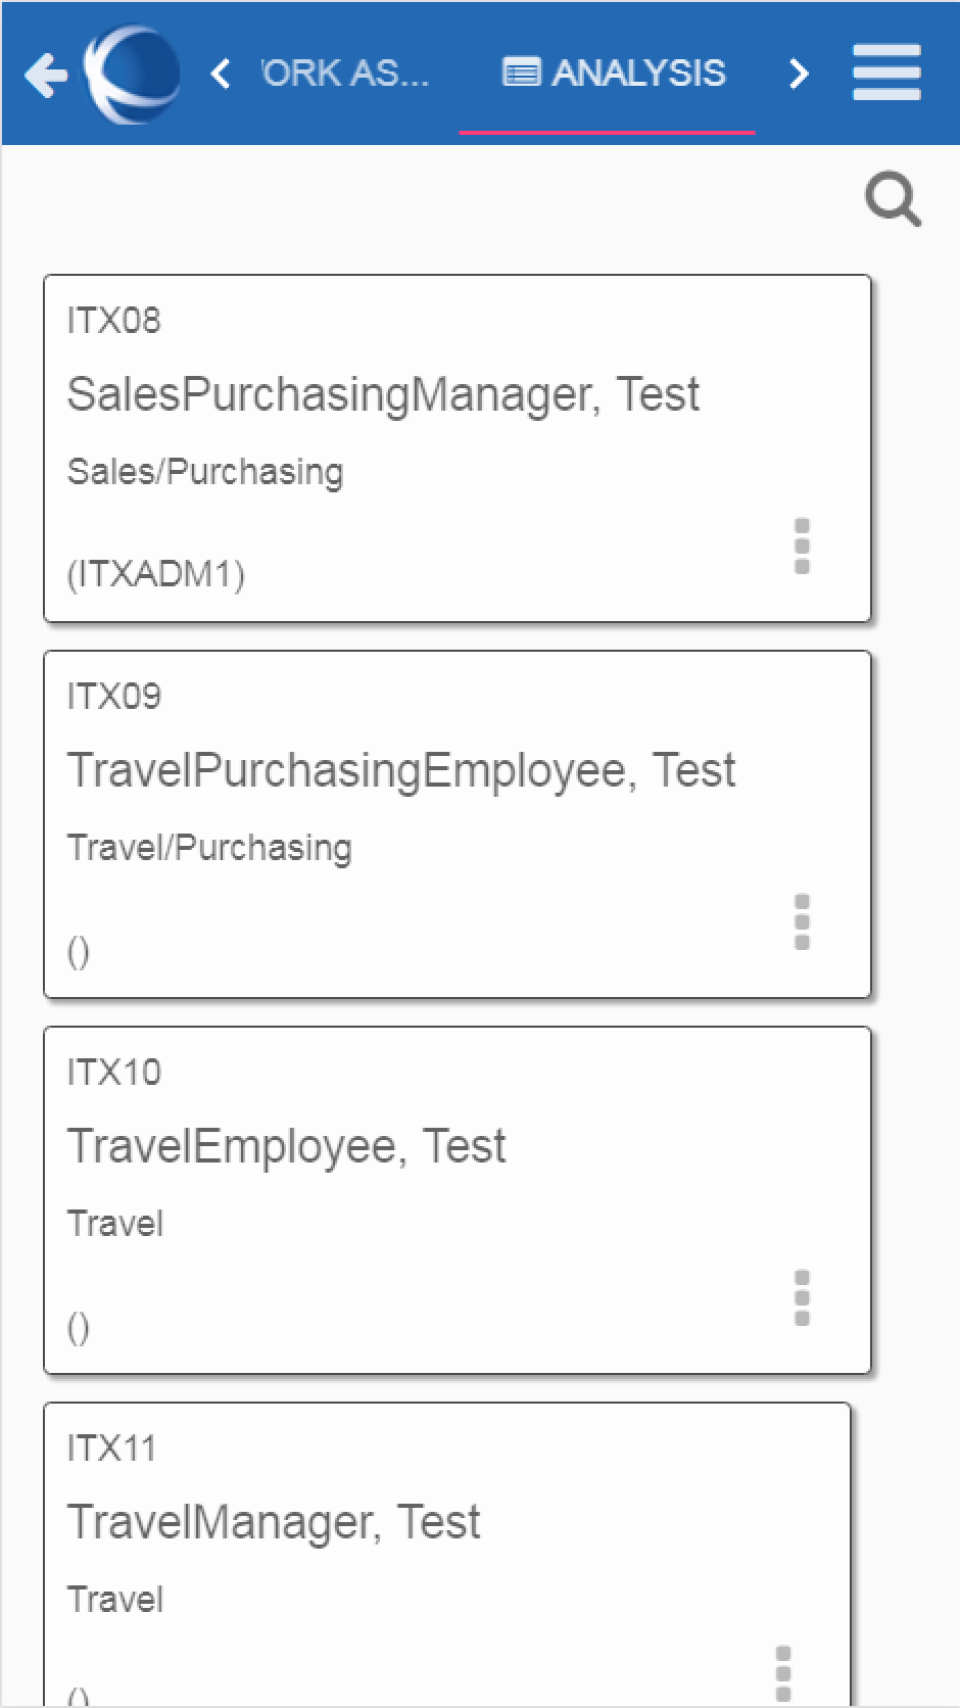
Task: Open the search icon
Action: (892, 198)
